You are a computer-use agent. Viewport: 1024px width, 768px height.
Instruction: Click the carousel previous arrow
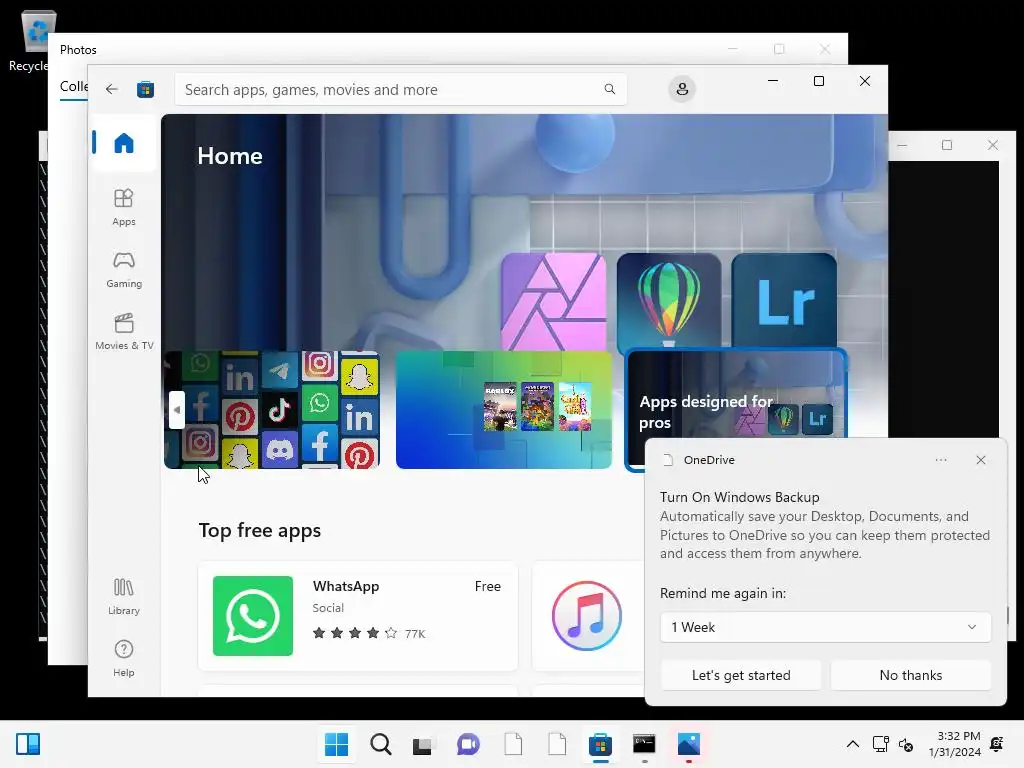pos(177,410)
